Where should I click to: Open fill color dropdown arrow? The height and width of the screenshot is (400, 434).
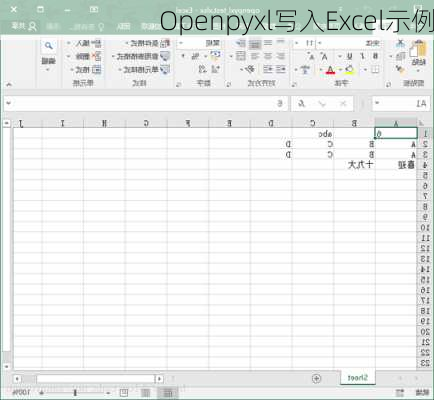click(x=341, y=70)
